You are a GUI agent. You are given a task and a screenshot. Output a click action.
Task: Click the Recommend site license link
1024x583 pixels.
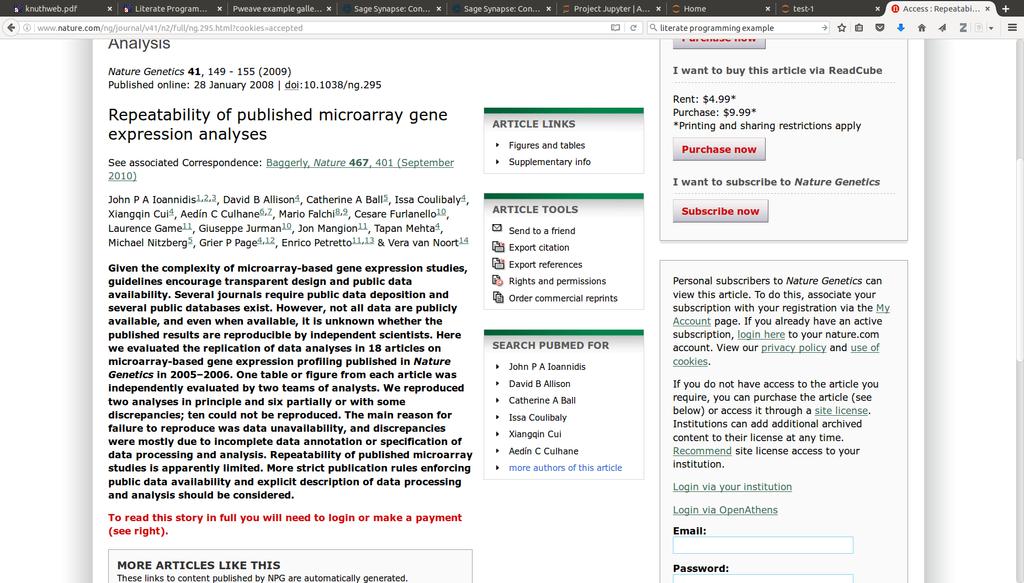(702, 451)
